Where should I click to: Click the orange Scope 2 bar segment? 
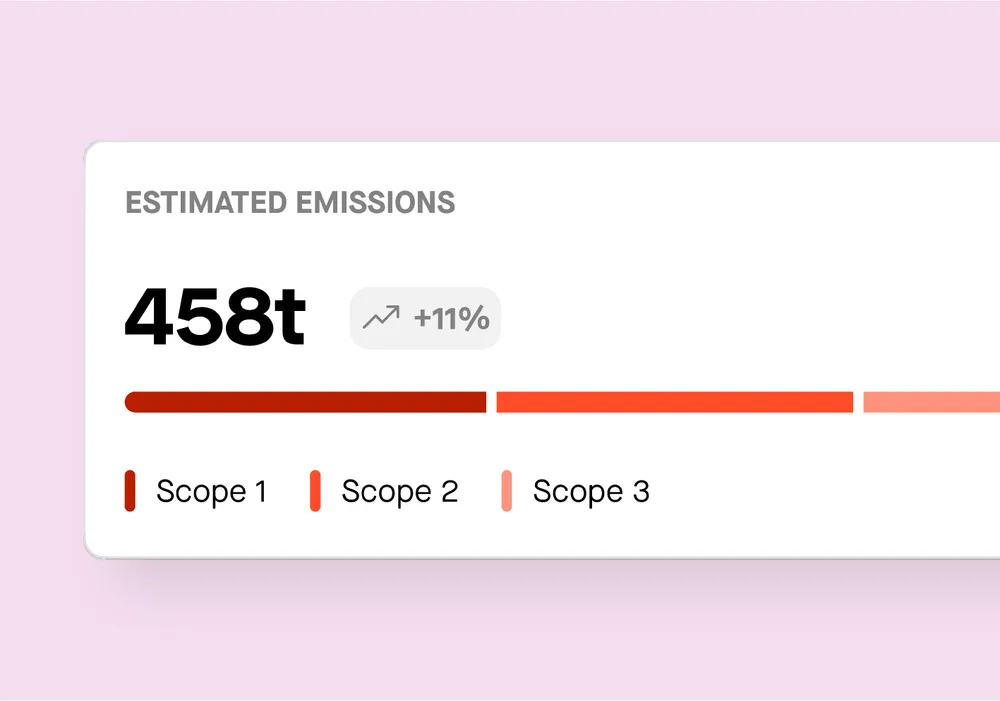[x=673, y=401]
